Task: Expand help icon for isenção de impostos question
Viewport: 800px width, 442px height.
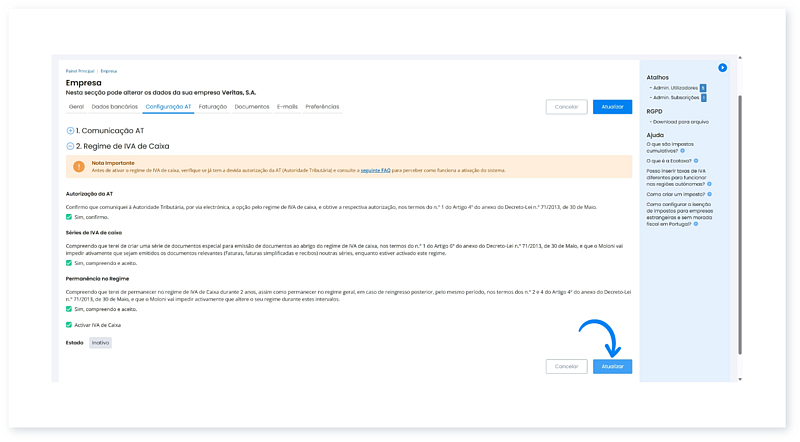Action: (x=695, y=224)
